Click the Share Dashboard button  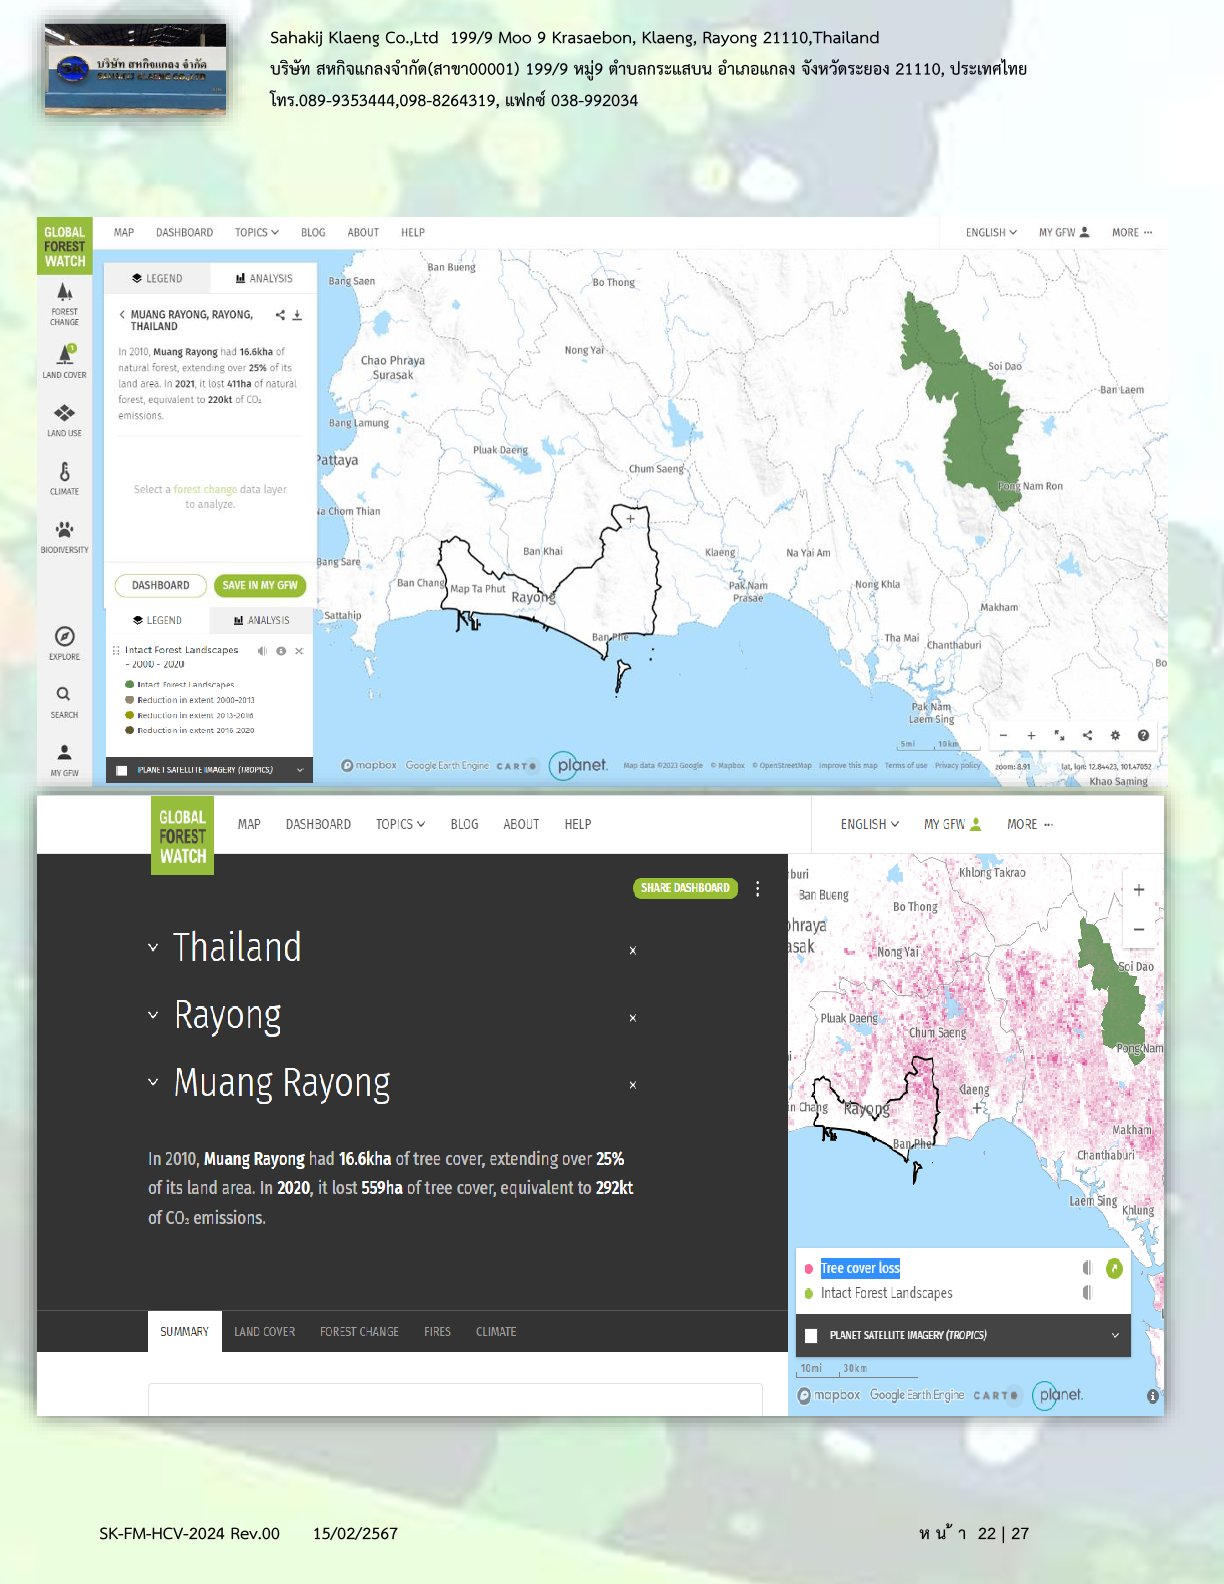(x=685, y=888)
